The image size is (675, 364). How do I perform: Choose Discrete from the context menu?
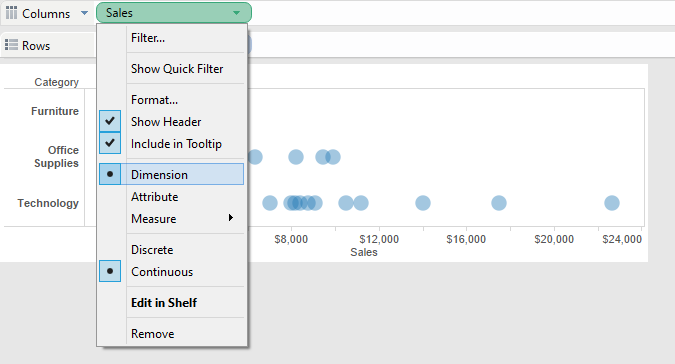(x=152, y=250)
